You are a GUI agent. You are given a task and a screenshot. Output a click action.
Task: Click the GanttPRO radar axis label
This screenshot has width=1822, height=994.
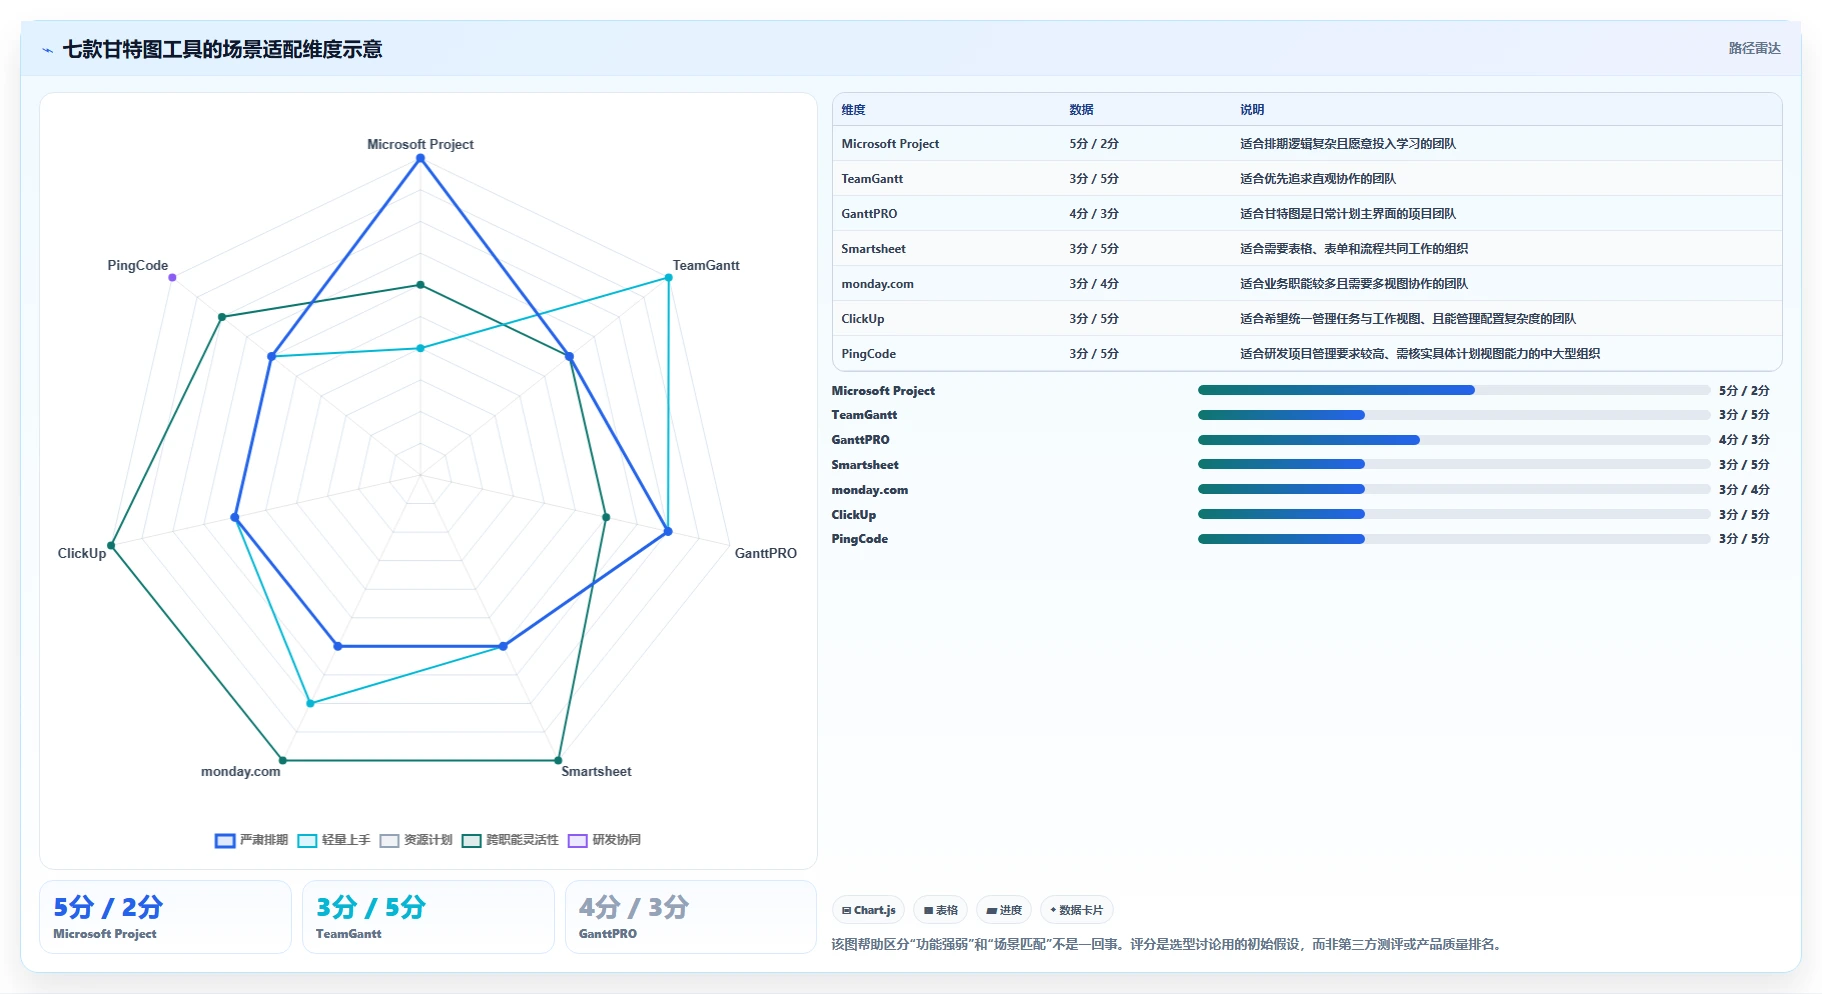[765, 553]
